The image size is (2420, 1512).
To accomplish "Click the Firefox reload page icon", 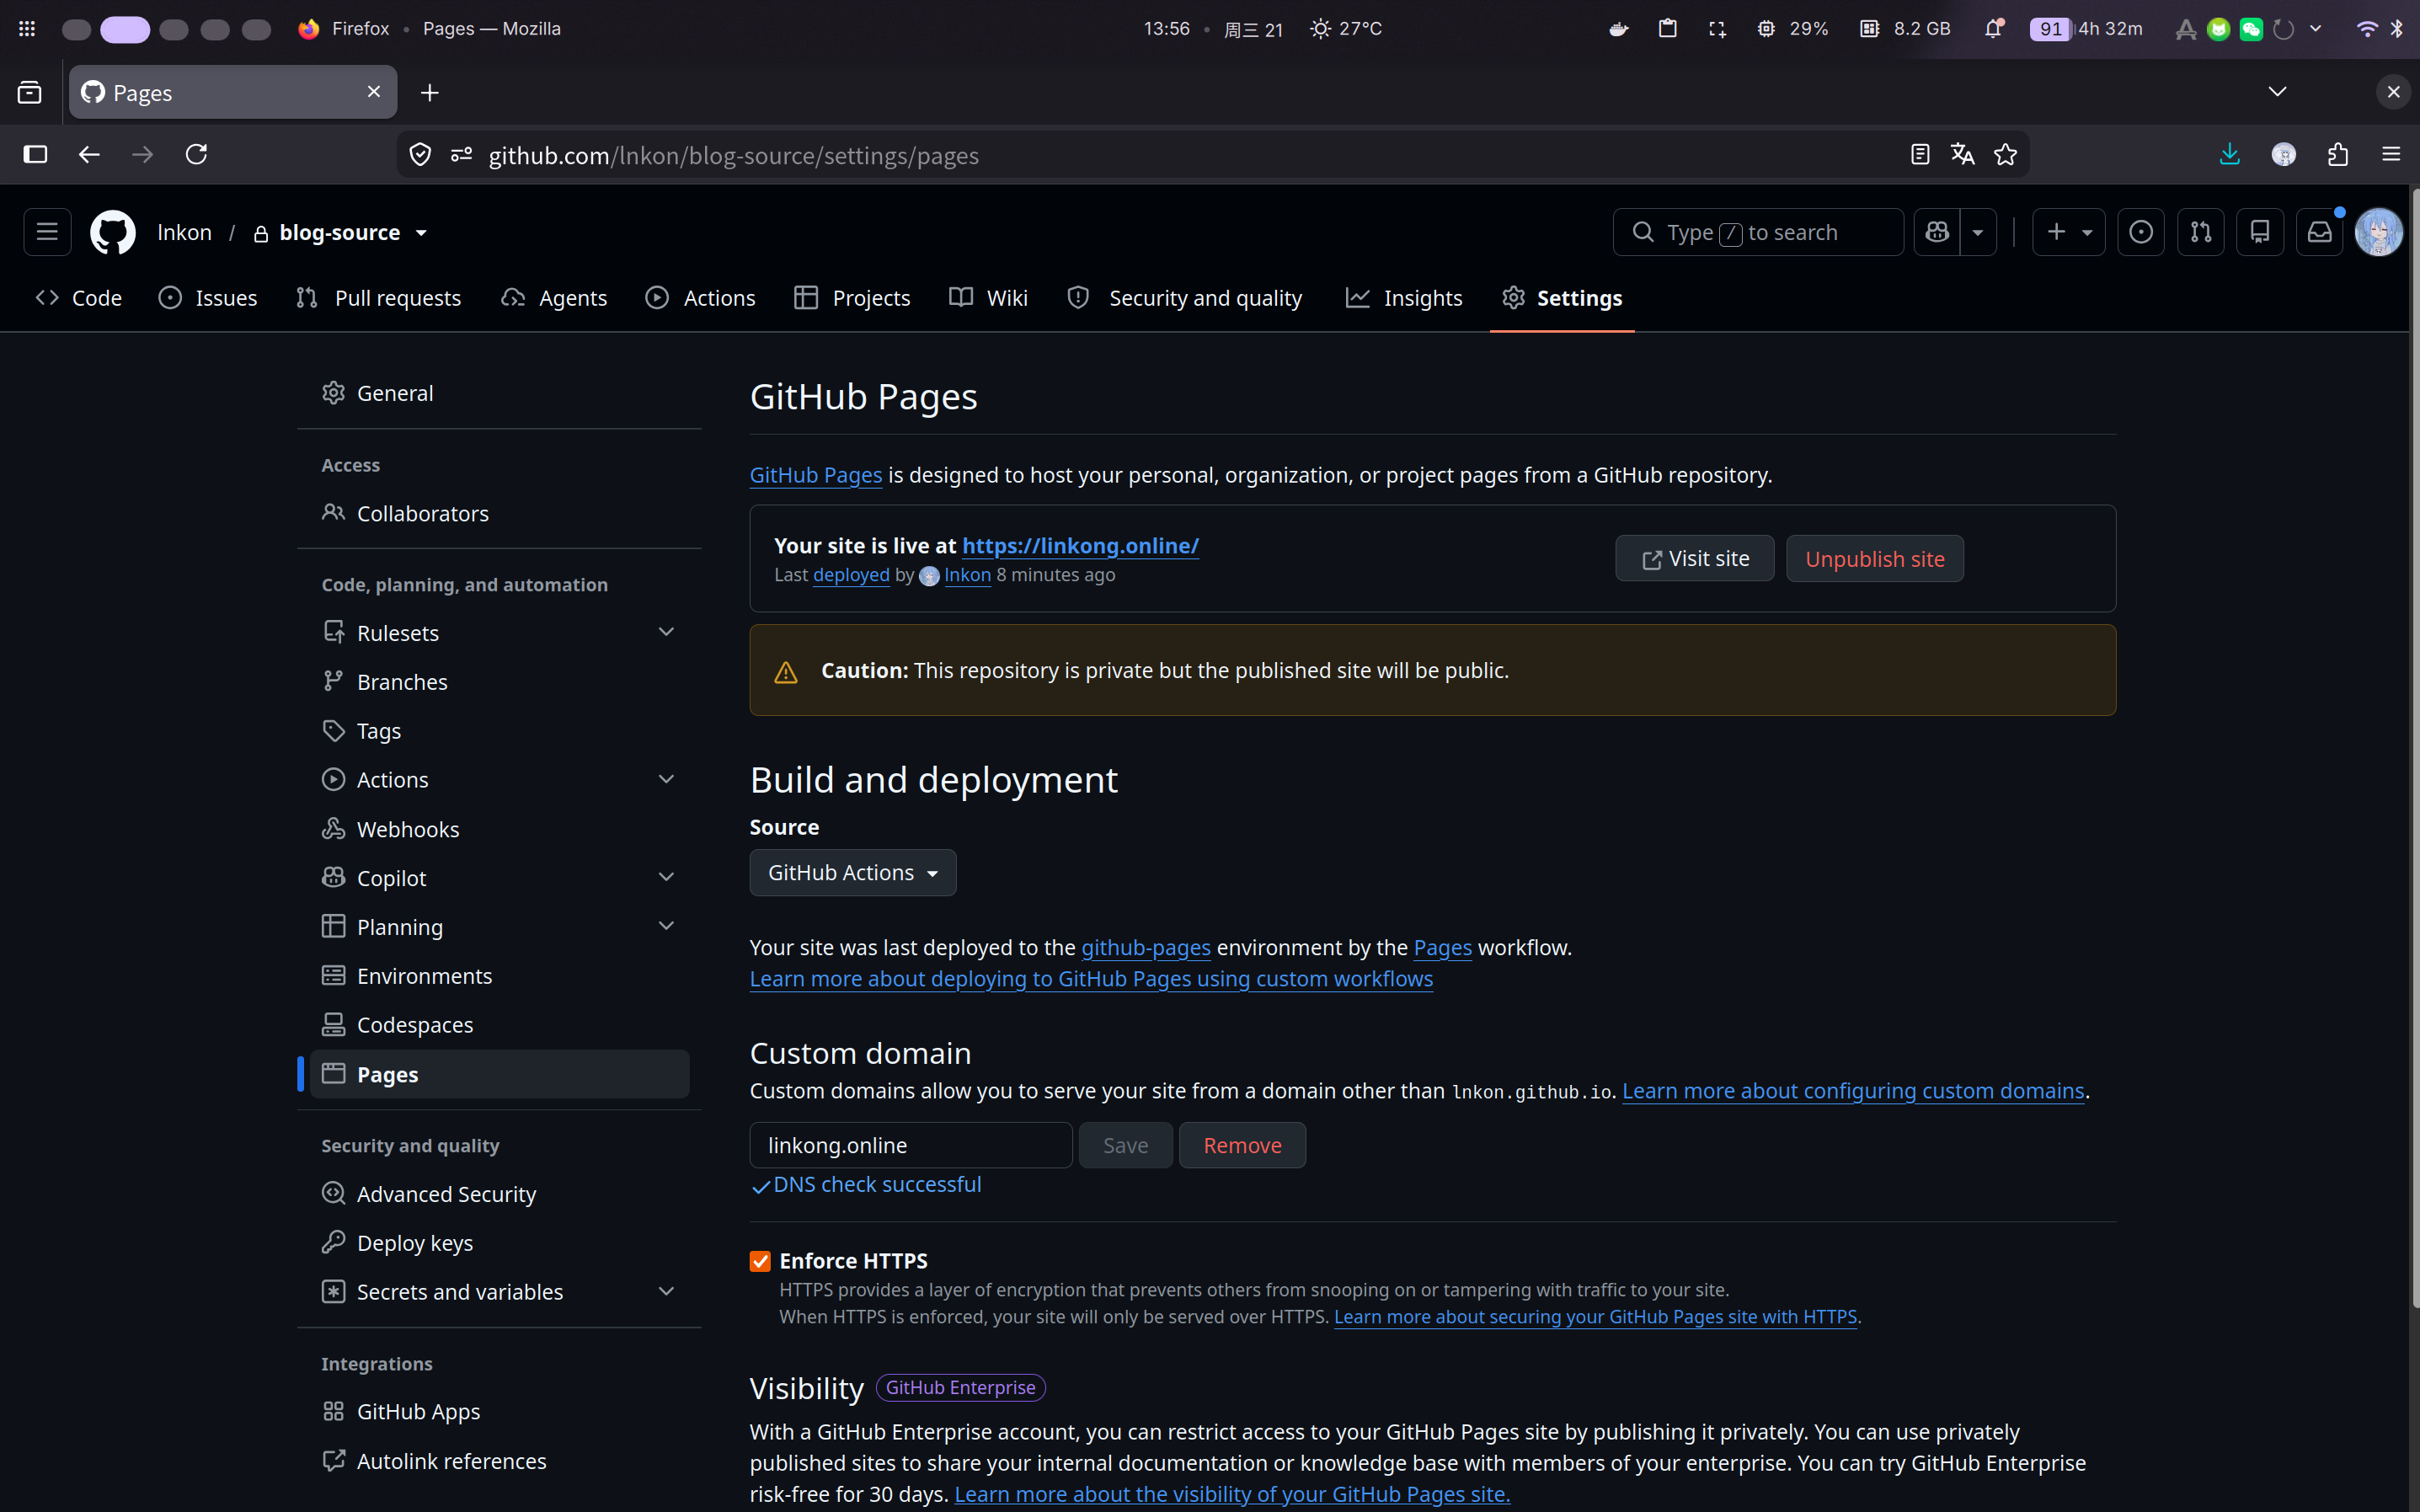I will pos(196,154).
